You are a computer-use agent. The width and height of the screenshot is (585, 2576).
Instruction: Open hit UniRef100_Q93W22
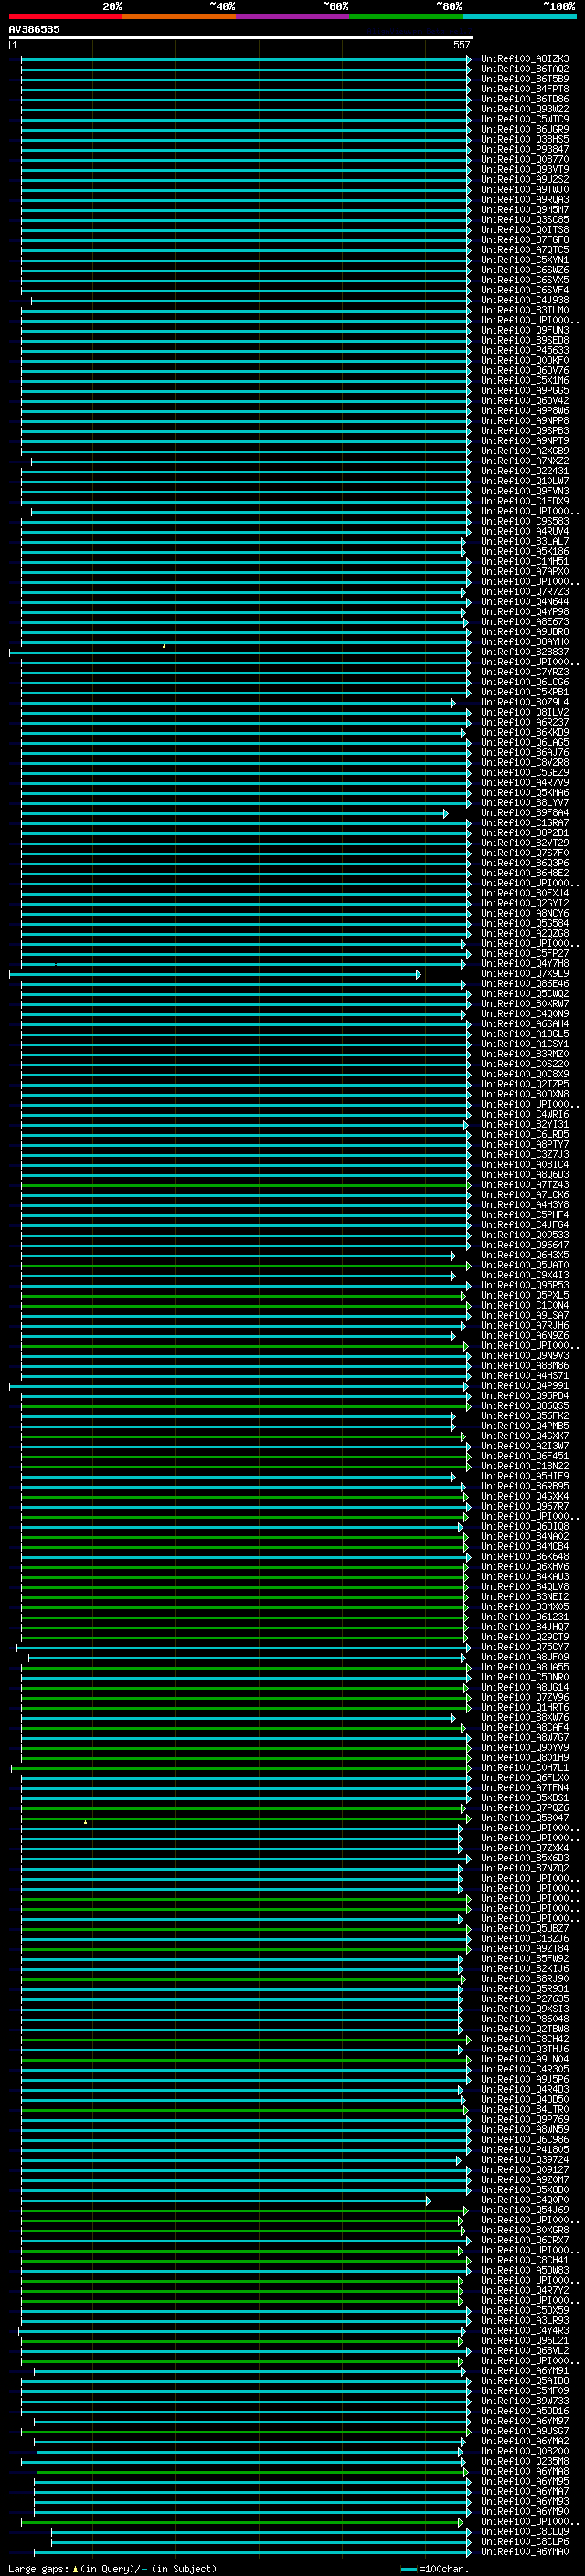(525, 109)
